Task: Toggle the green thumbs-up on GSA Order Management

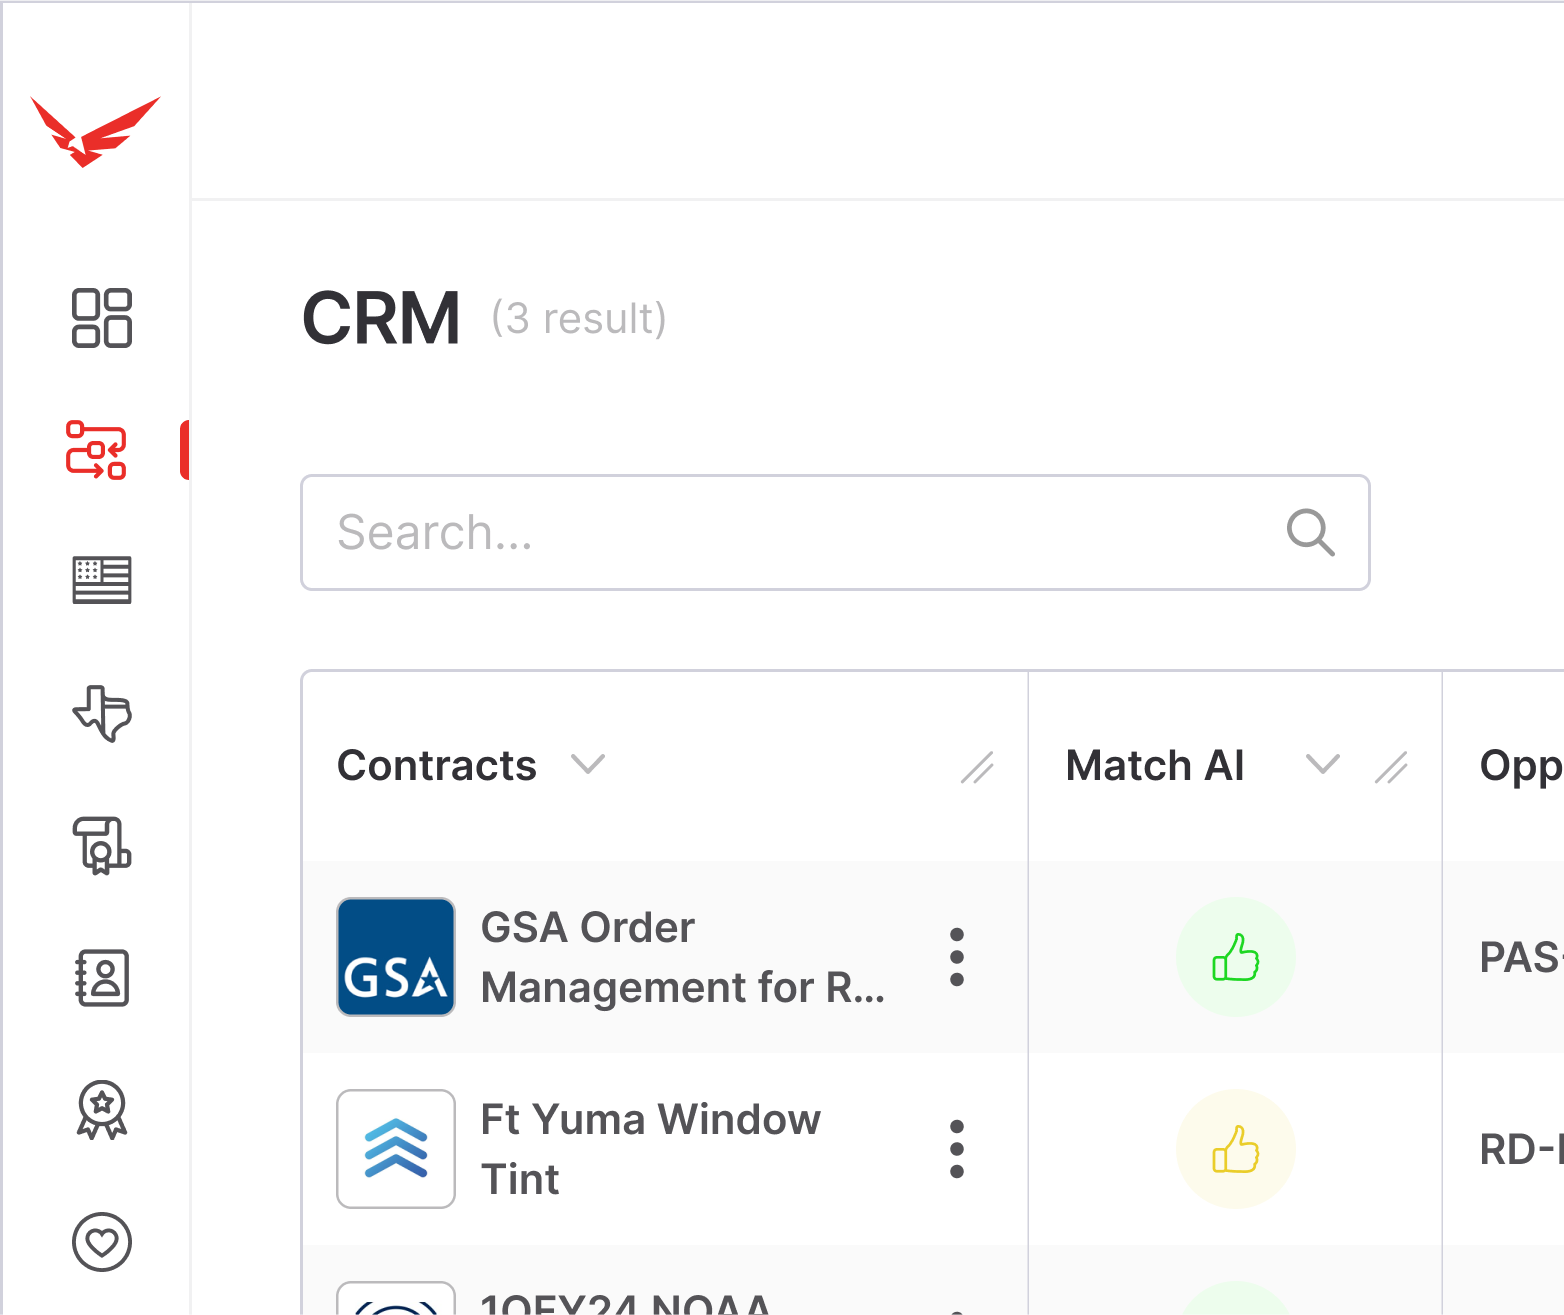Action: (x=1236, y=957)
